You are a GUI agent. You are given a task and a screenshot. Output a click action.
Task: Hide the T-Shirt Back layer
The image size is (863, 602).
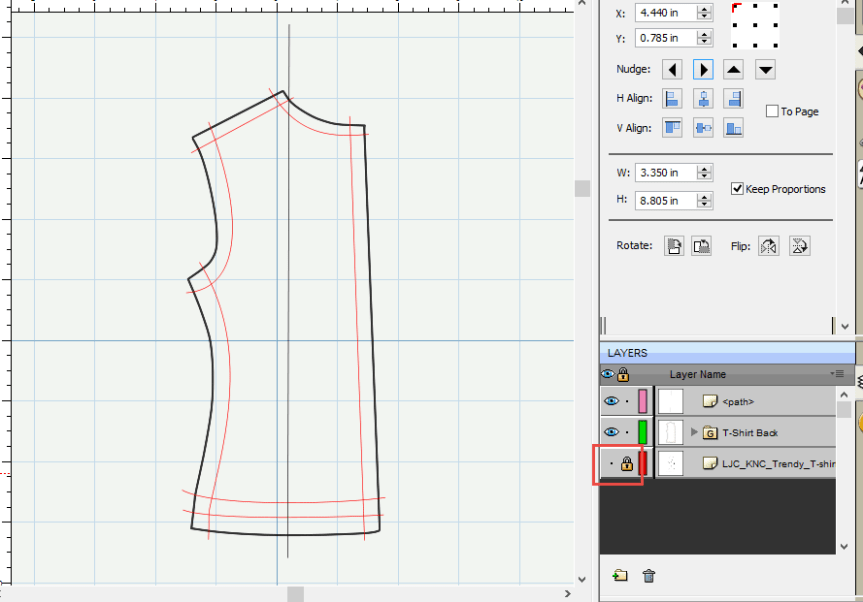[610, 432]
